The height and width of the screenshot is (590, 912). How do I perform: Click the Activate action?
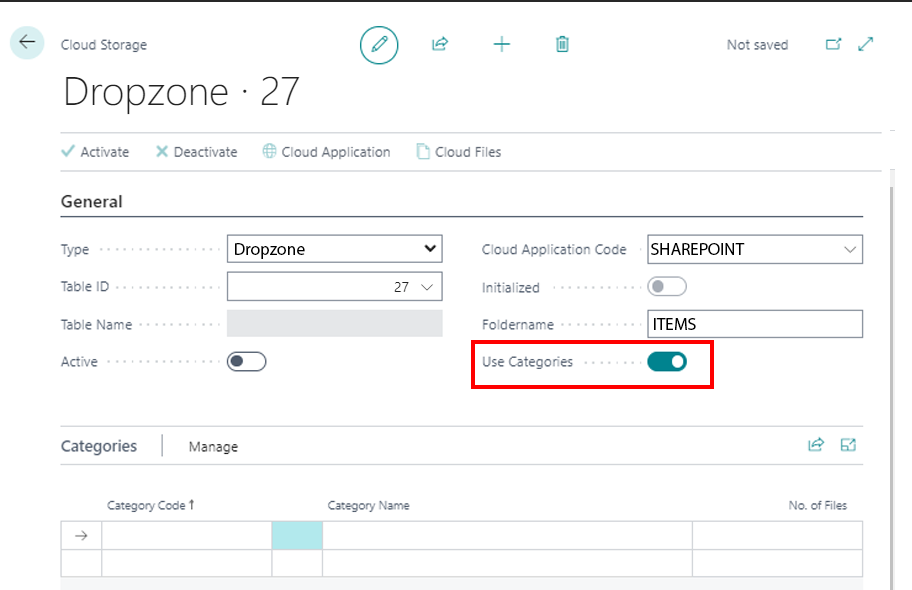[x=95, y=152]
